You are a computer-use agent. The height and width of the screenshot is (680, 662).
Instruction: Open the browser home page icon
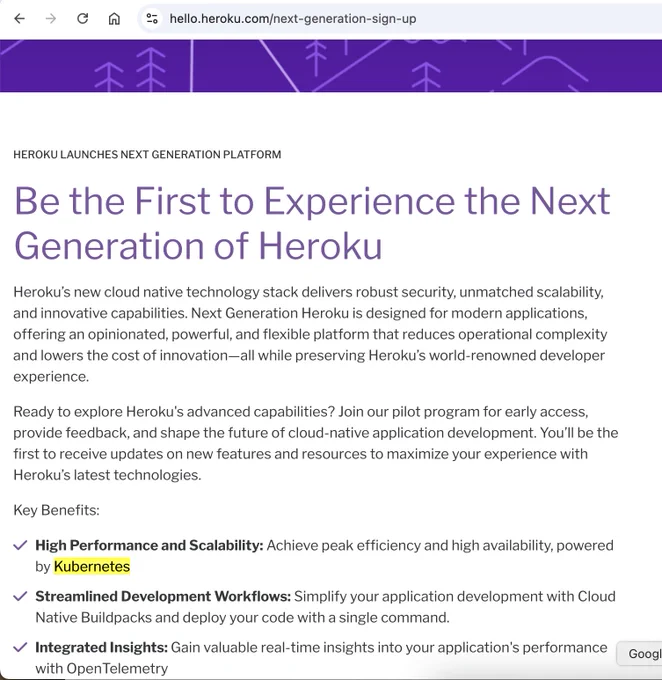(114, 19)
